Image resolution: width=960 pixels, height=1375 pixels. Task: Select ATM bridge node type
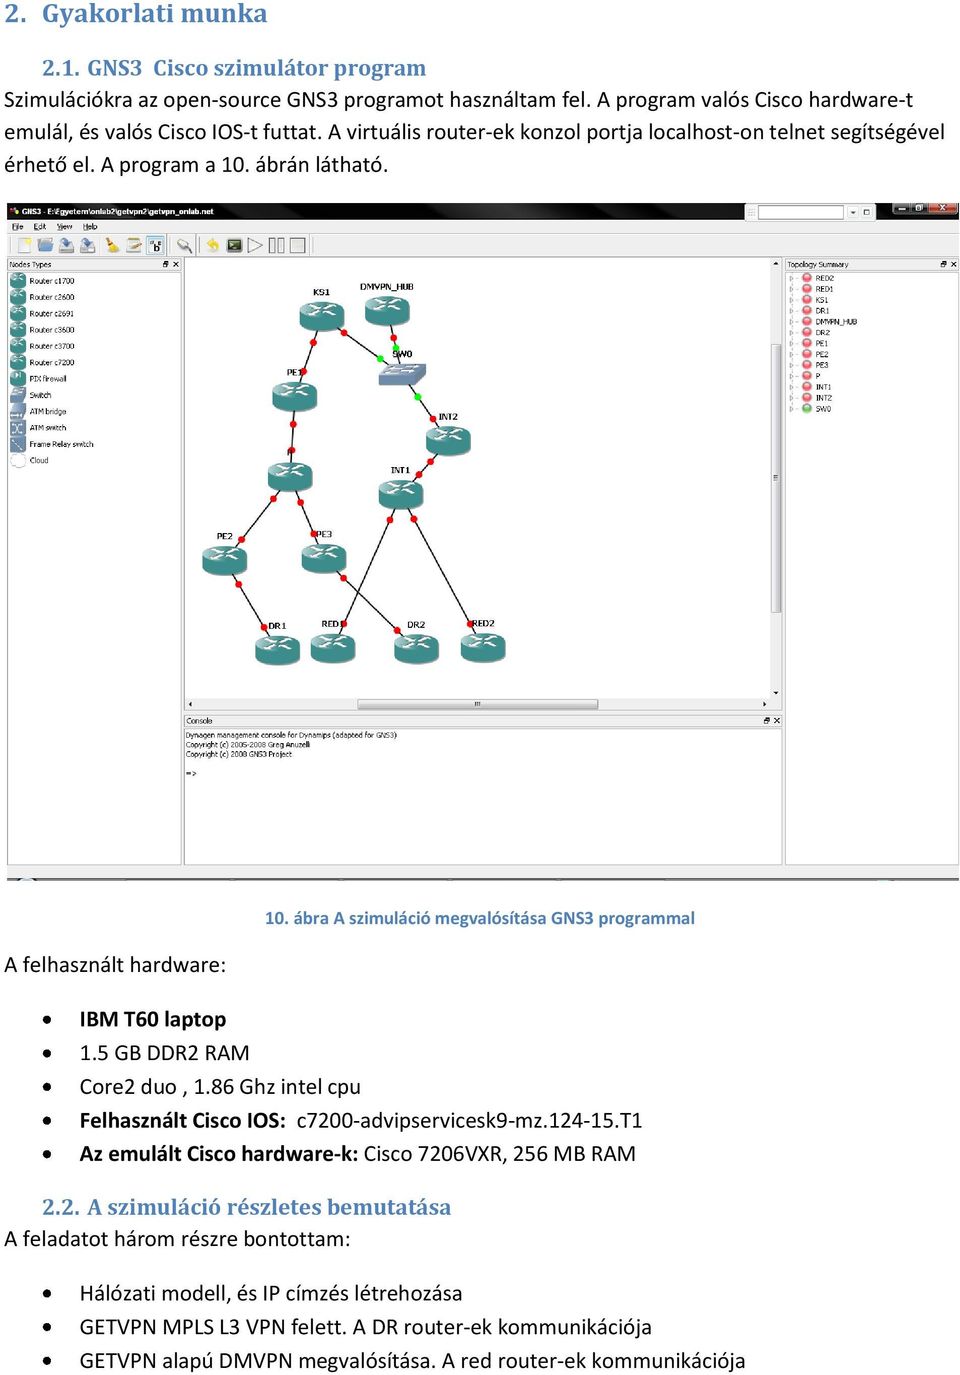(x=39, y=411)
